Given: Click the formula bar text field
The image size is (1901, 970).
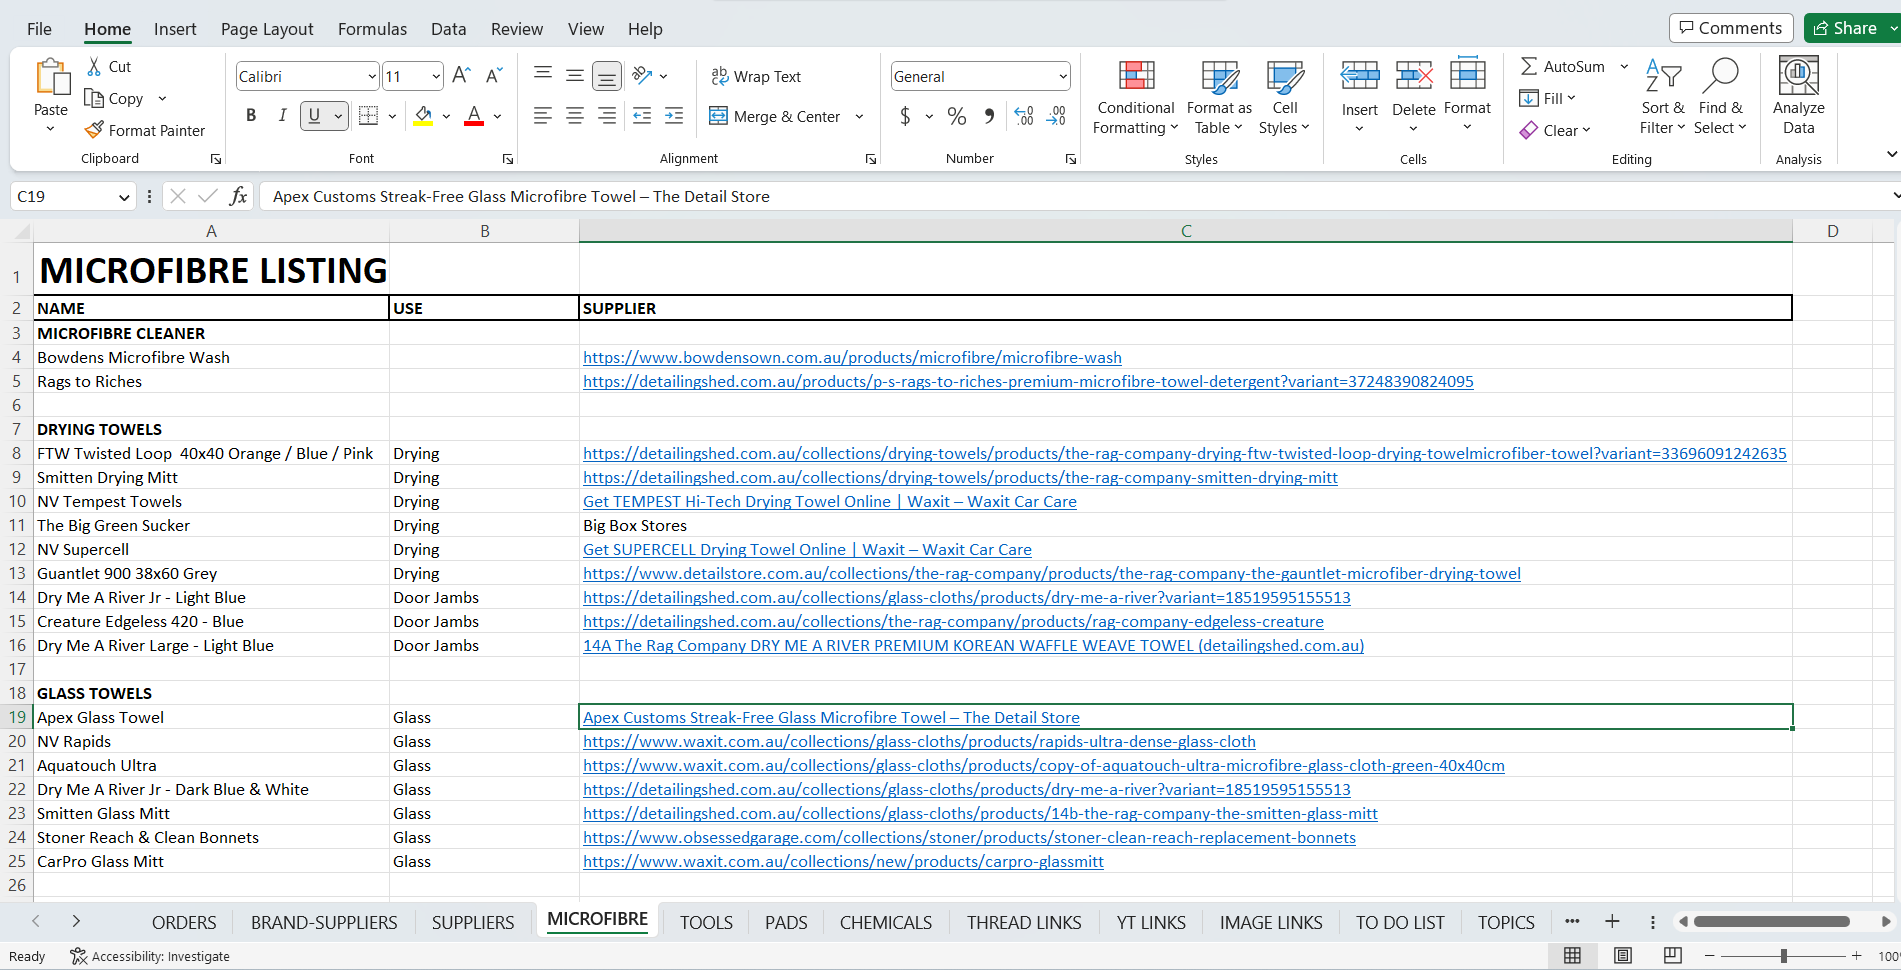Looking at the screenshot, I should 1075,196.
